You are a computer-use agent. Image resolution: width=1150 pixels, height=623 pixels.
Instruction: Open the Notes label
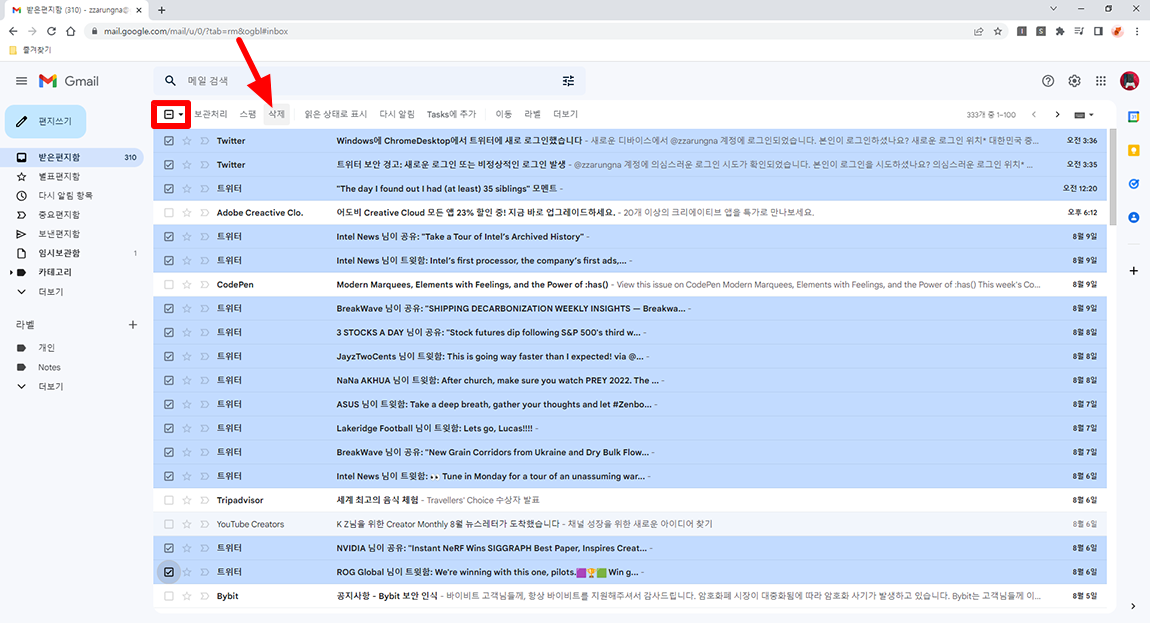[x=49, y=367]
